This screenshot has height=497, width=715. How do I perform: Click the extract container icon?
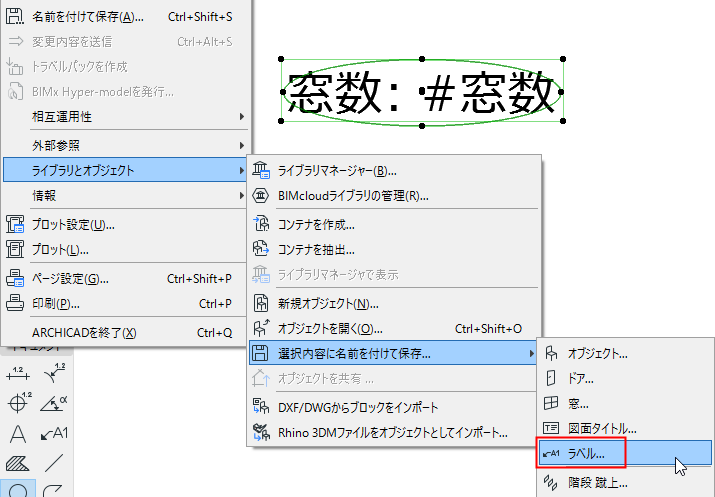(261, 249)
